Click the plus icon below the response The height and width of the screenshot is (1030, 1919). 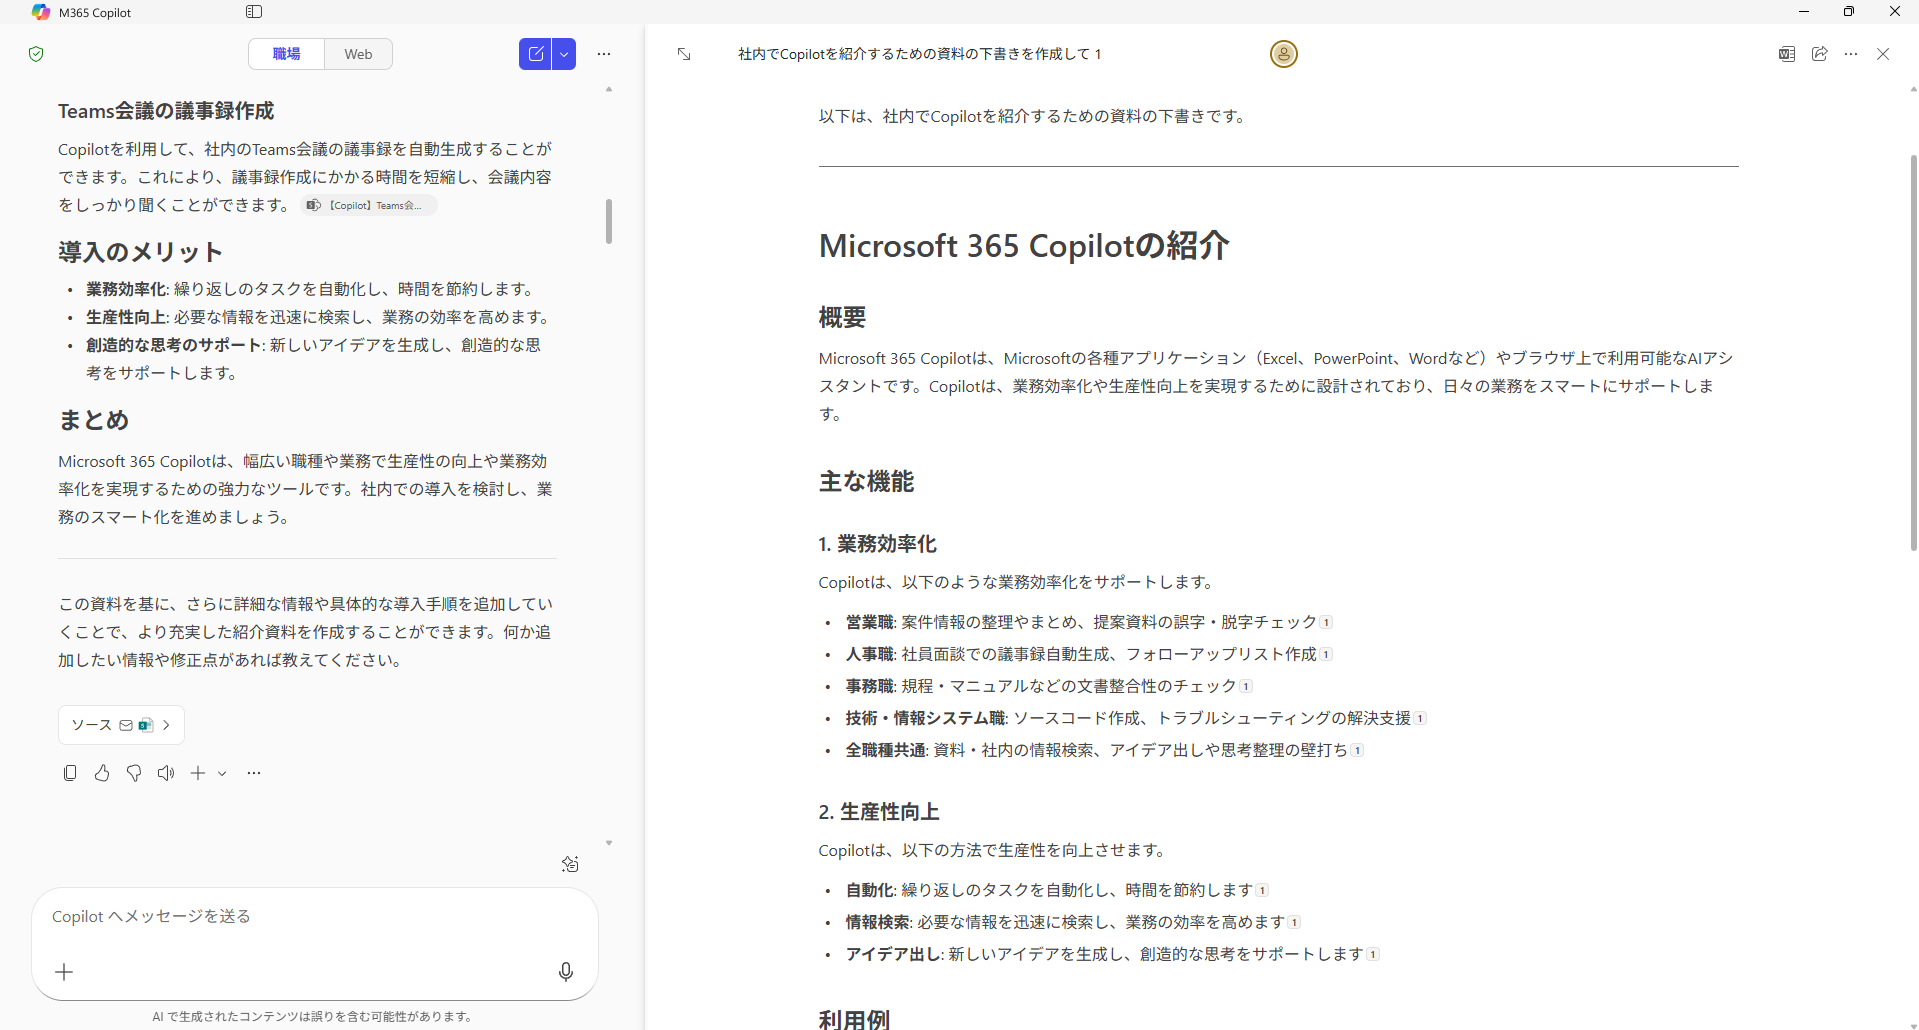point(198,773)
